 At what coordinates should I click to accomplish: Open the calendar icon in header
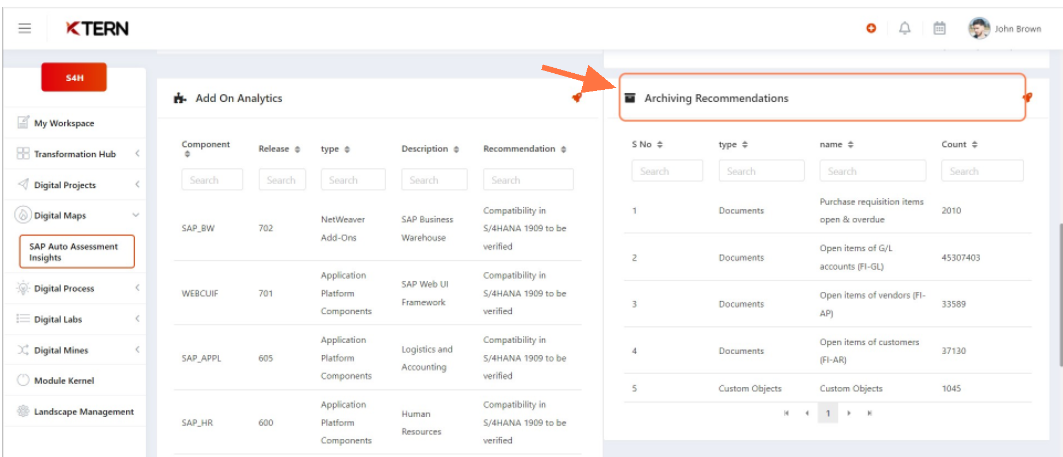click(939, 28)
